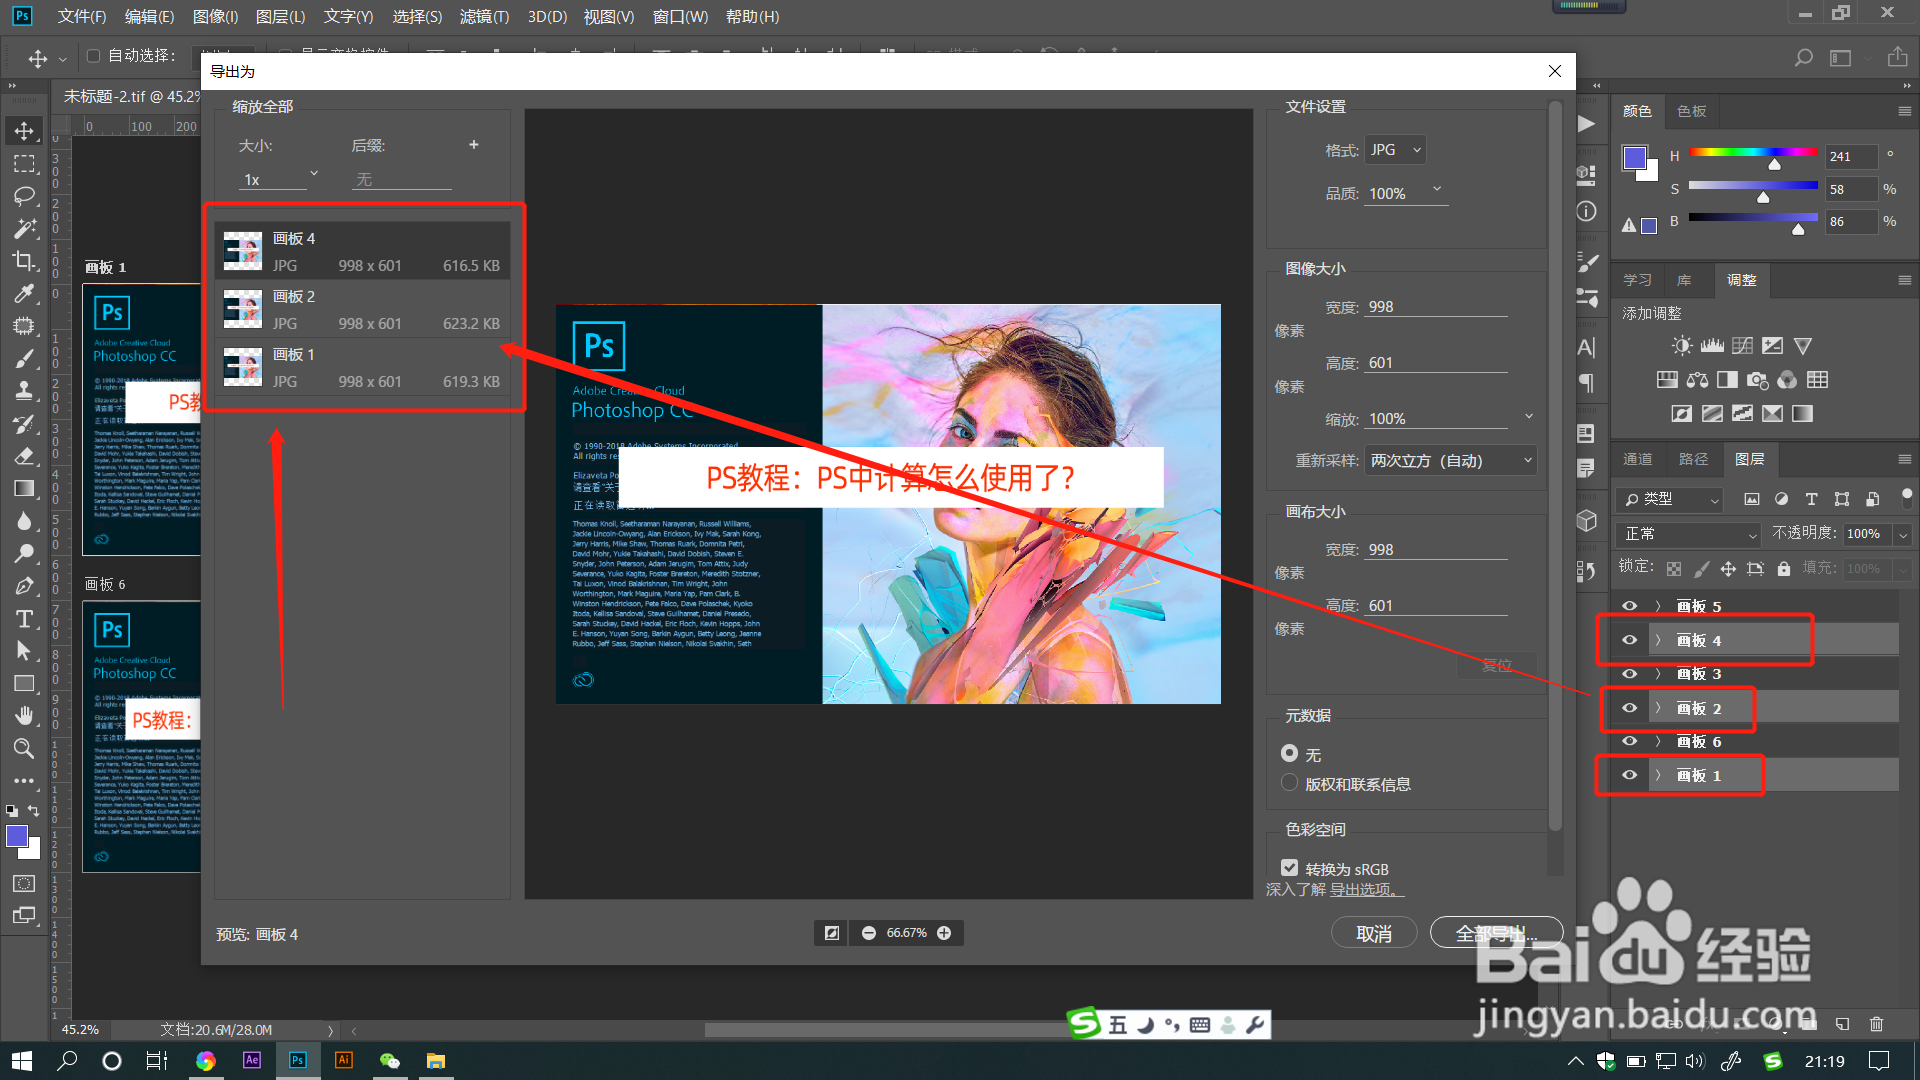
Task: Open the resample 两次立方 dropdown
Action: (1450, 460)
